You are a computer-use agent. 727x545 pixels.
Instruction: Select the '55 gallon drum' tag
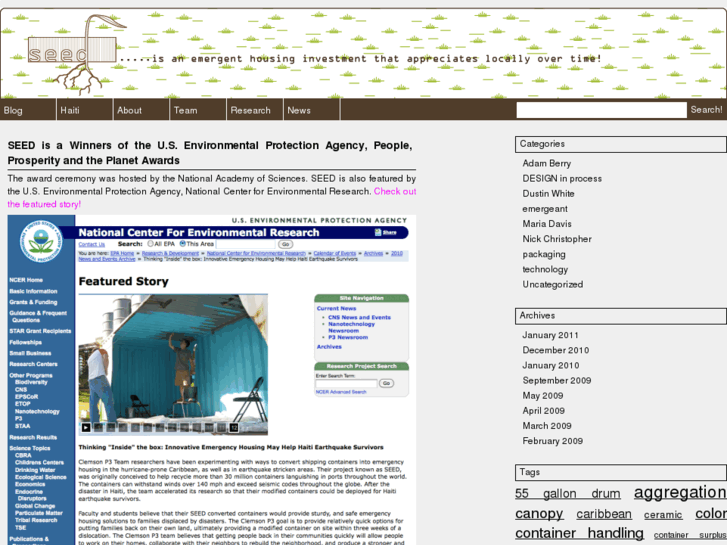(568, 494)
